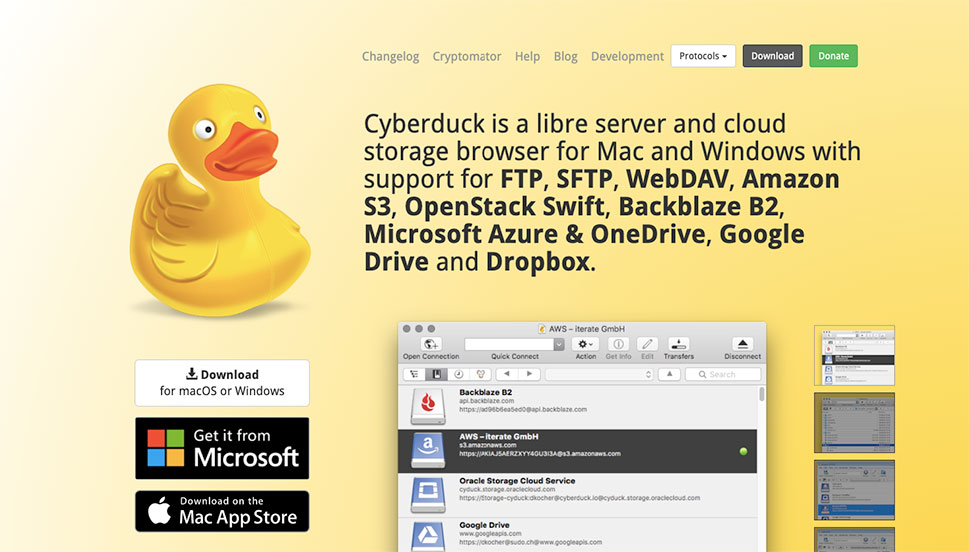Click the green connection status dot

pos(743,451)
